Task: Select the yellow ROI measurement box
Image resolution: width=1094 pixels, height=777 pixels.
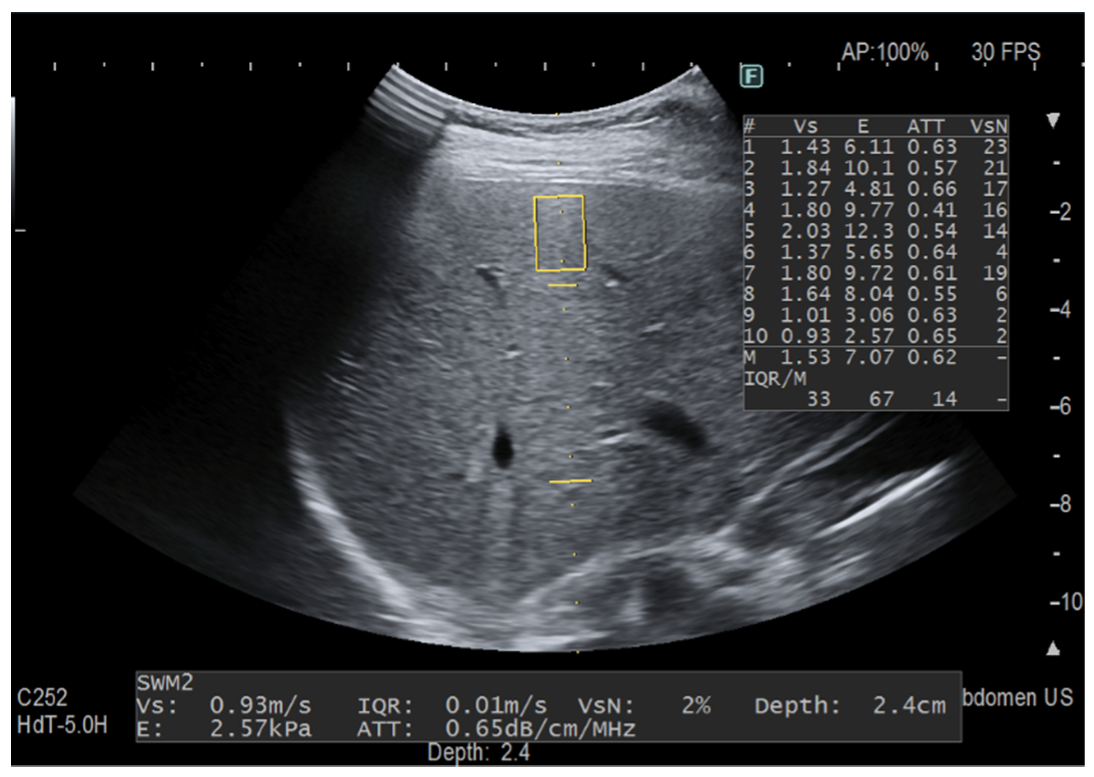Action: click(560, 233)
